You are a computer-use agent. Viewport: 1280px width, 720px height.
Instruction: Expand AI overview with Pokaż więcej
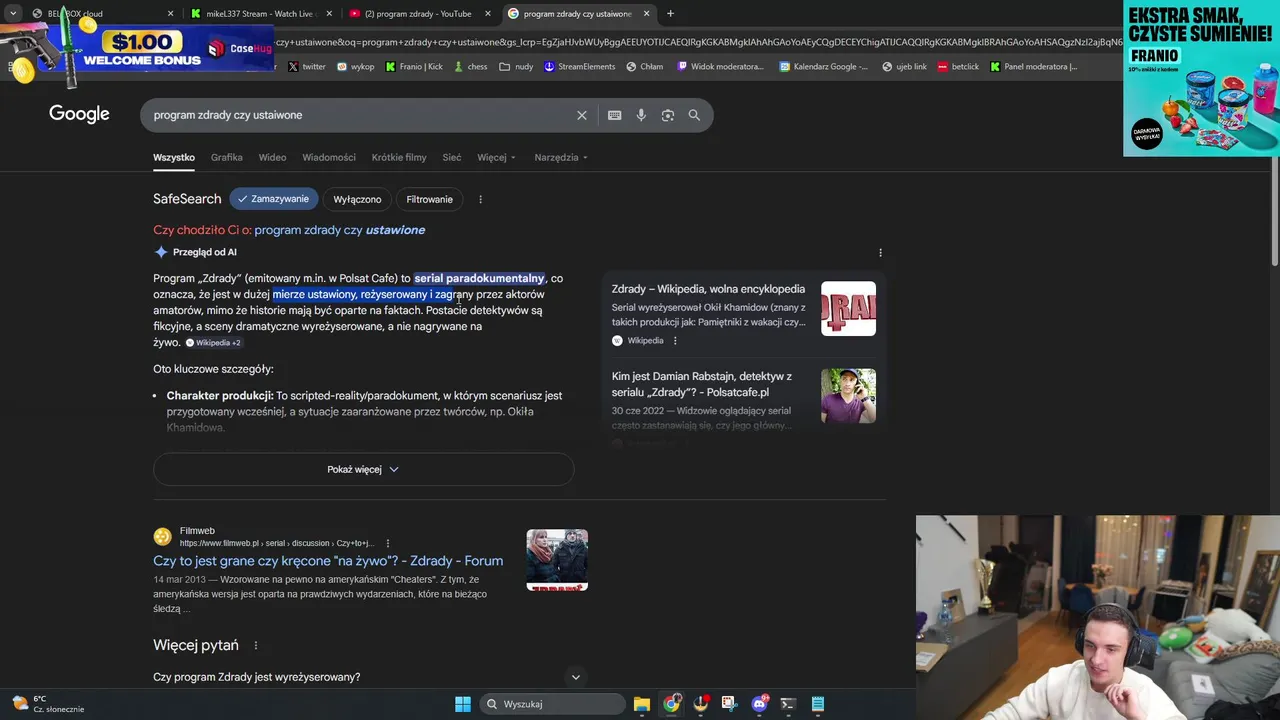coord(363,469)
